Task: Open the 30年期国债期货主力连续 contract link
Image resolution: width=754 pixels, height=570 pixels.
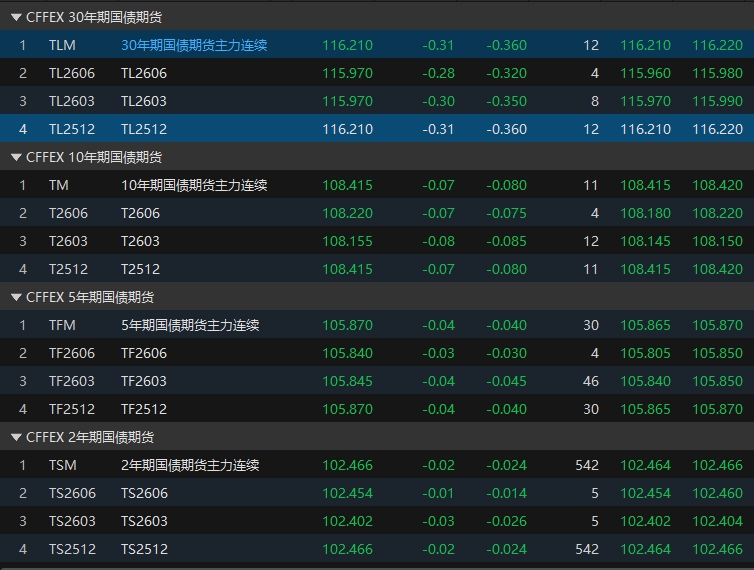Action: coord(194,45)
